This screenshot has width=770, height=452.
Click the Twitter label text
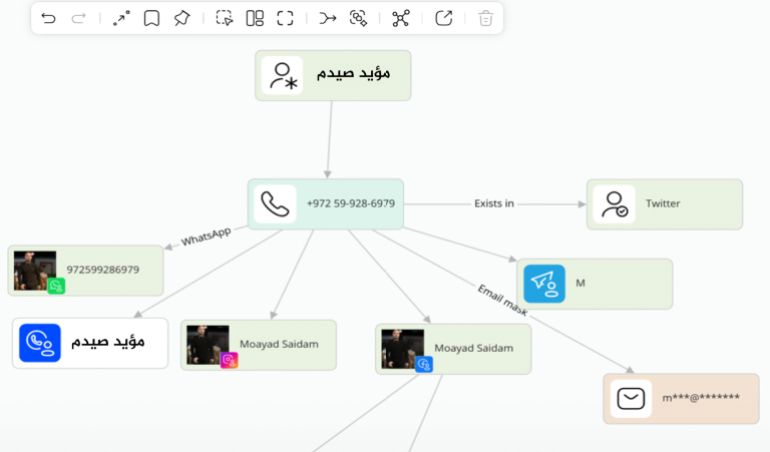click(x=663, y=203)
